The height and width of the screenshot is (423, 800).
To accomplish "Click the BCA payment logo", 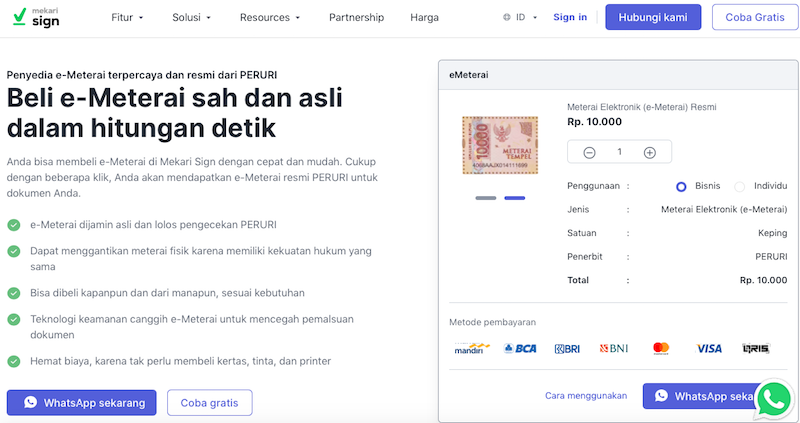I will point(520,349).
